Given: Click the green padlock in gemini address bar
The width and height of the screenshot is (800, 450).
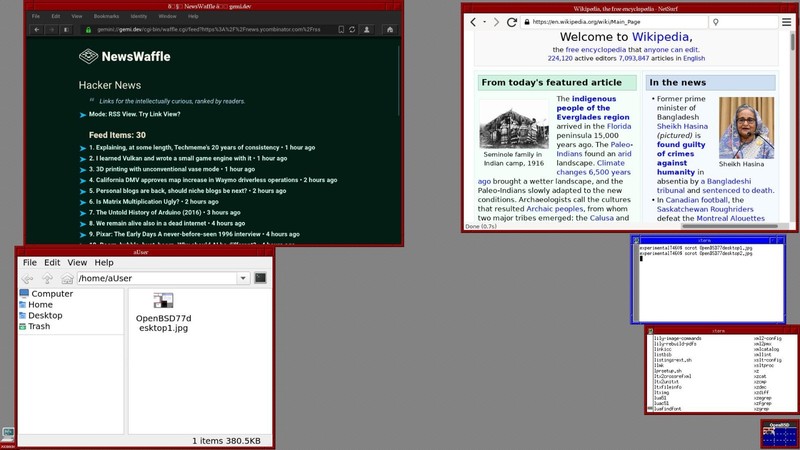Looking at the screenshot, I should [x=88, y=30].
